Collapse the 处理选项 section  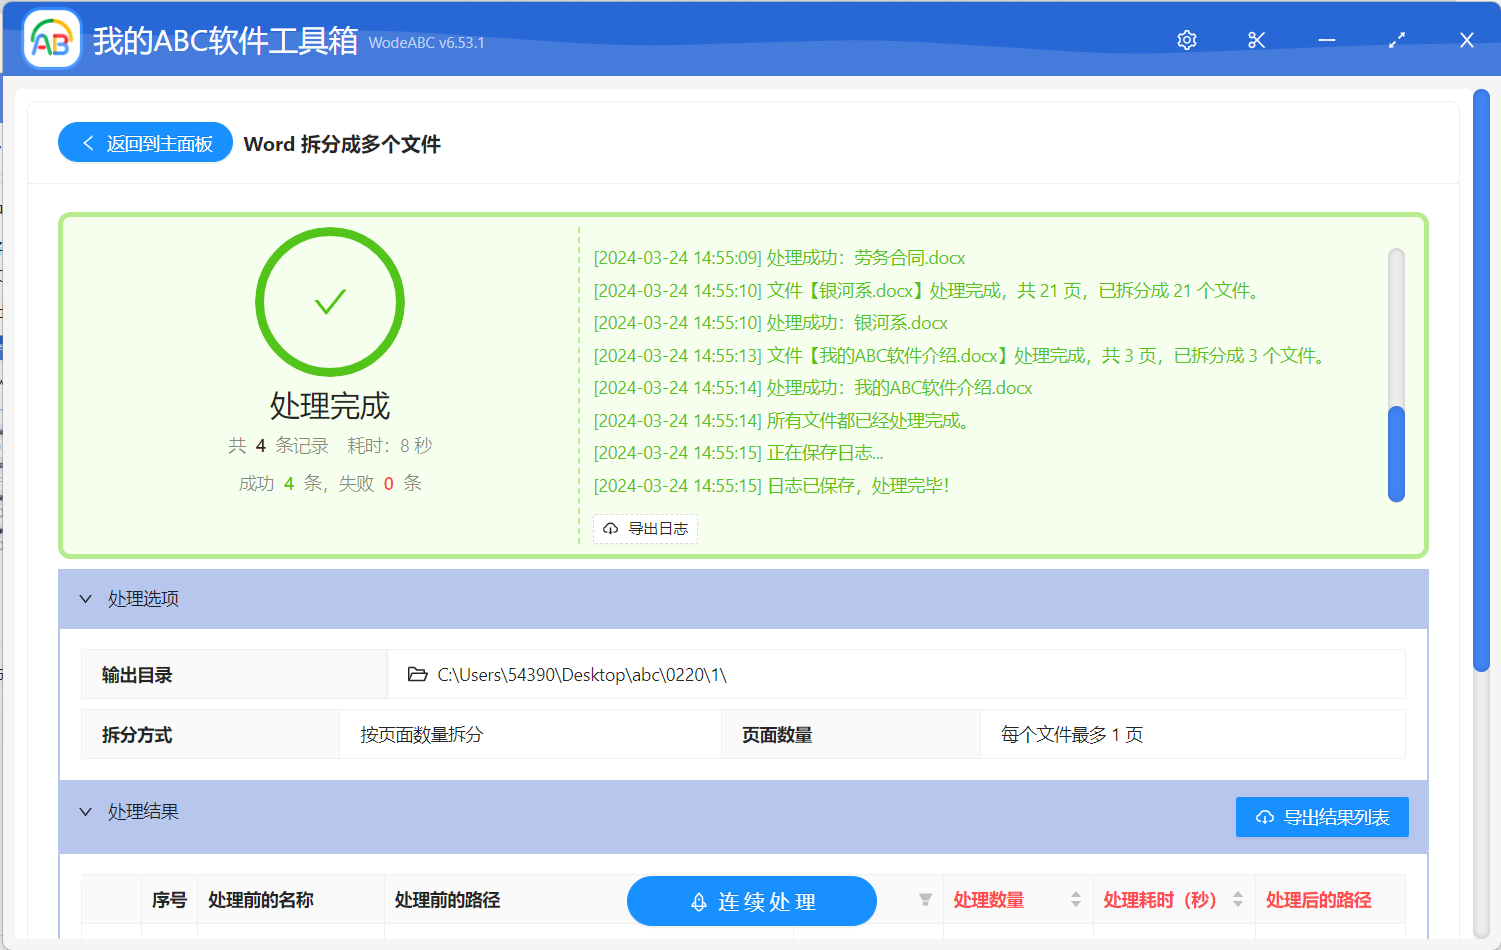[86, 598]
